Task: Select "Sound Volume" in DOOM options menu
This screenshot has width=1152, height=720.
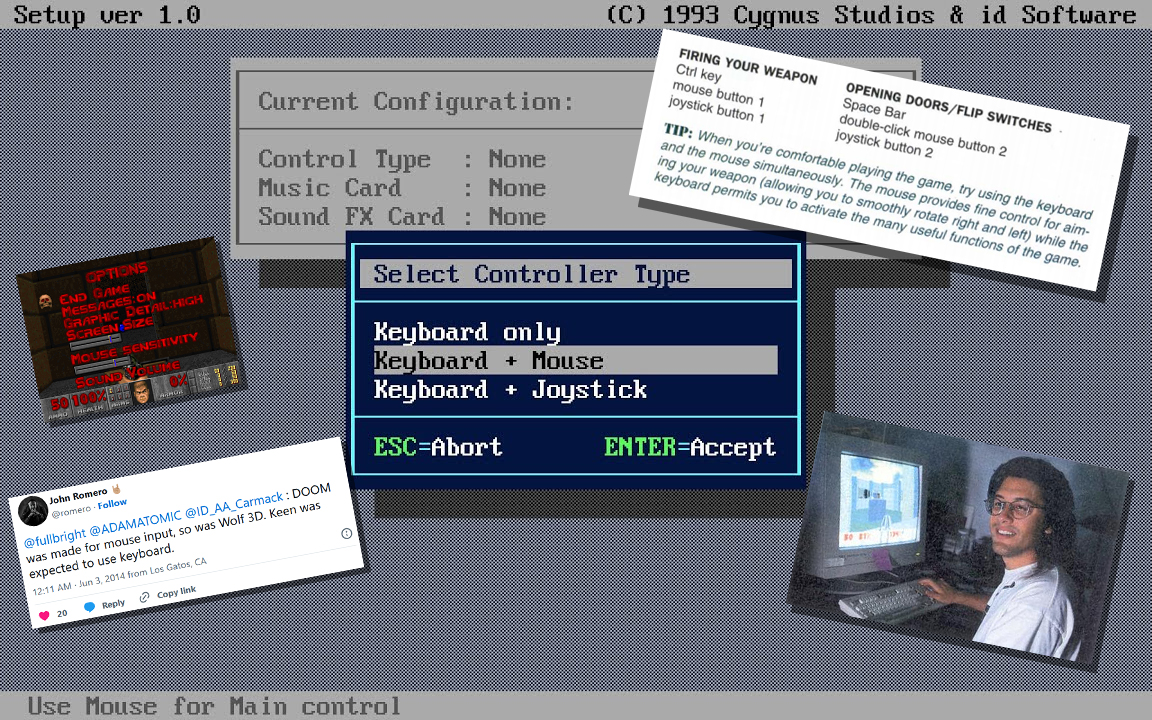Action: tap(128, 375)
